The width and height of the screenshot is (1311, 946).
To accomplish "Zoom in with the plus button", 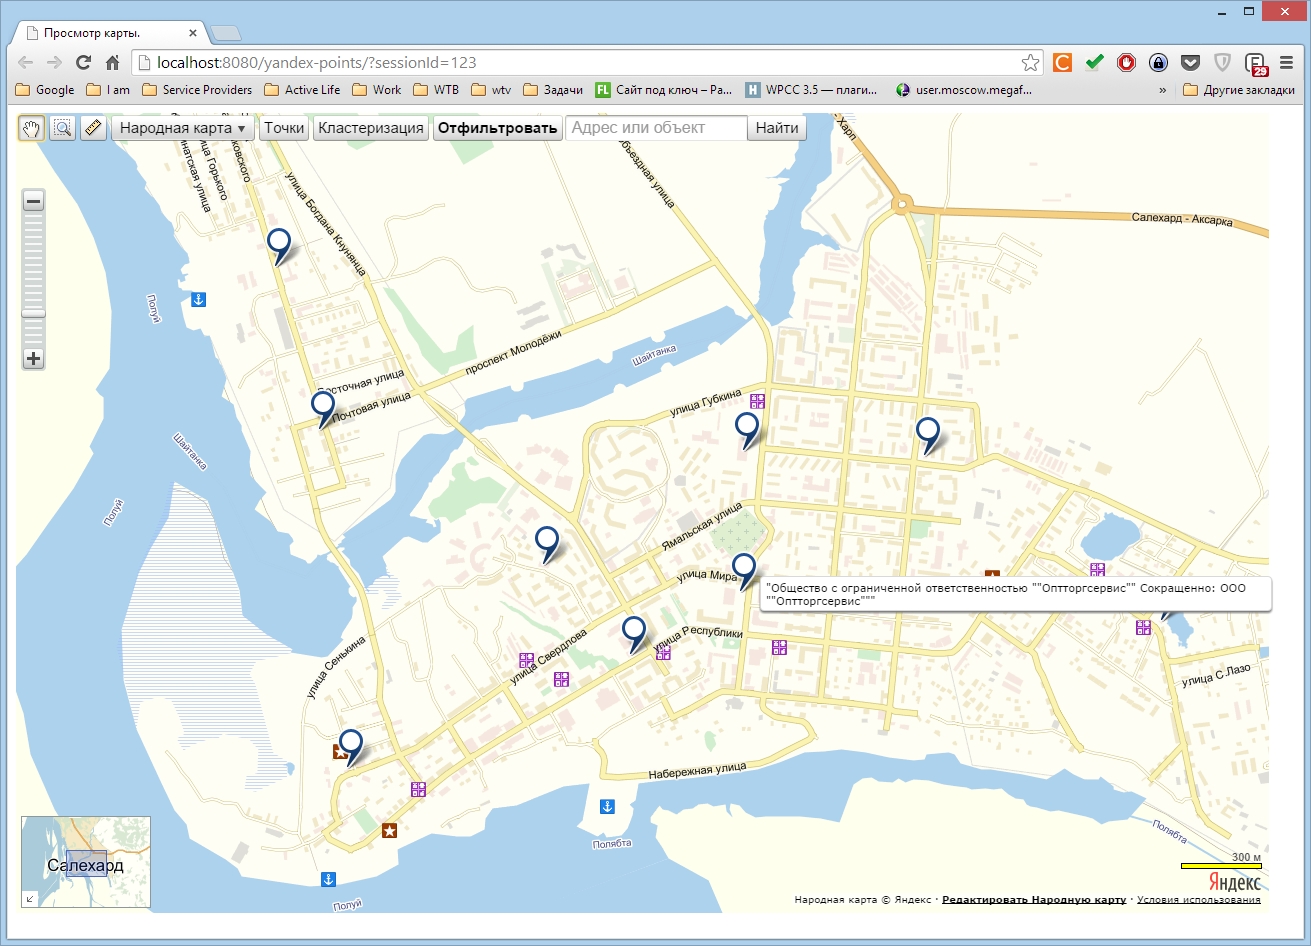I will point(34,358).
